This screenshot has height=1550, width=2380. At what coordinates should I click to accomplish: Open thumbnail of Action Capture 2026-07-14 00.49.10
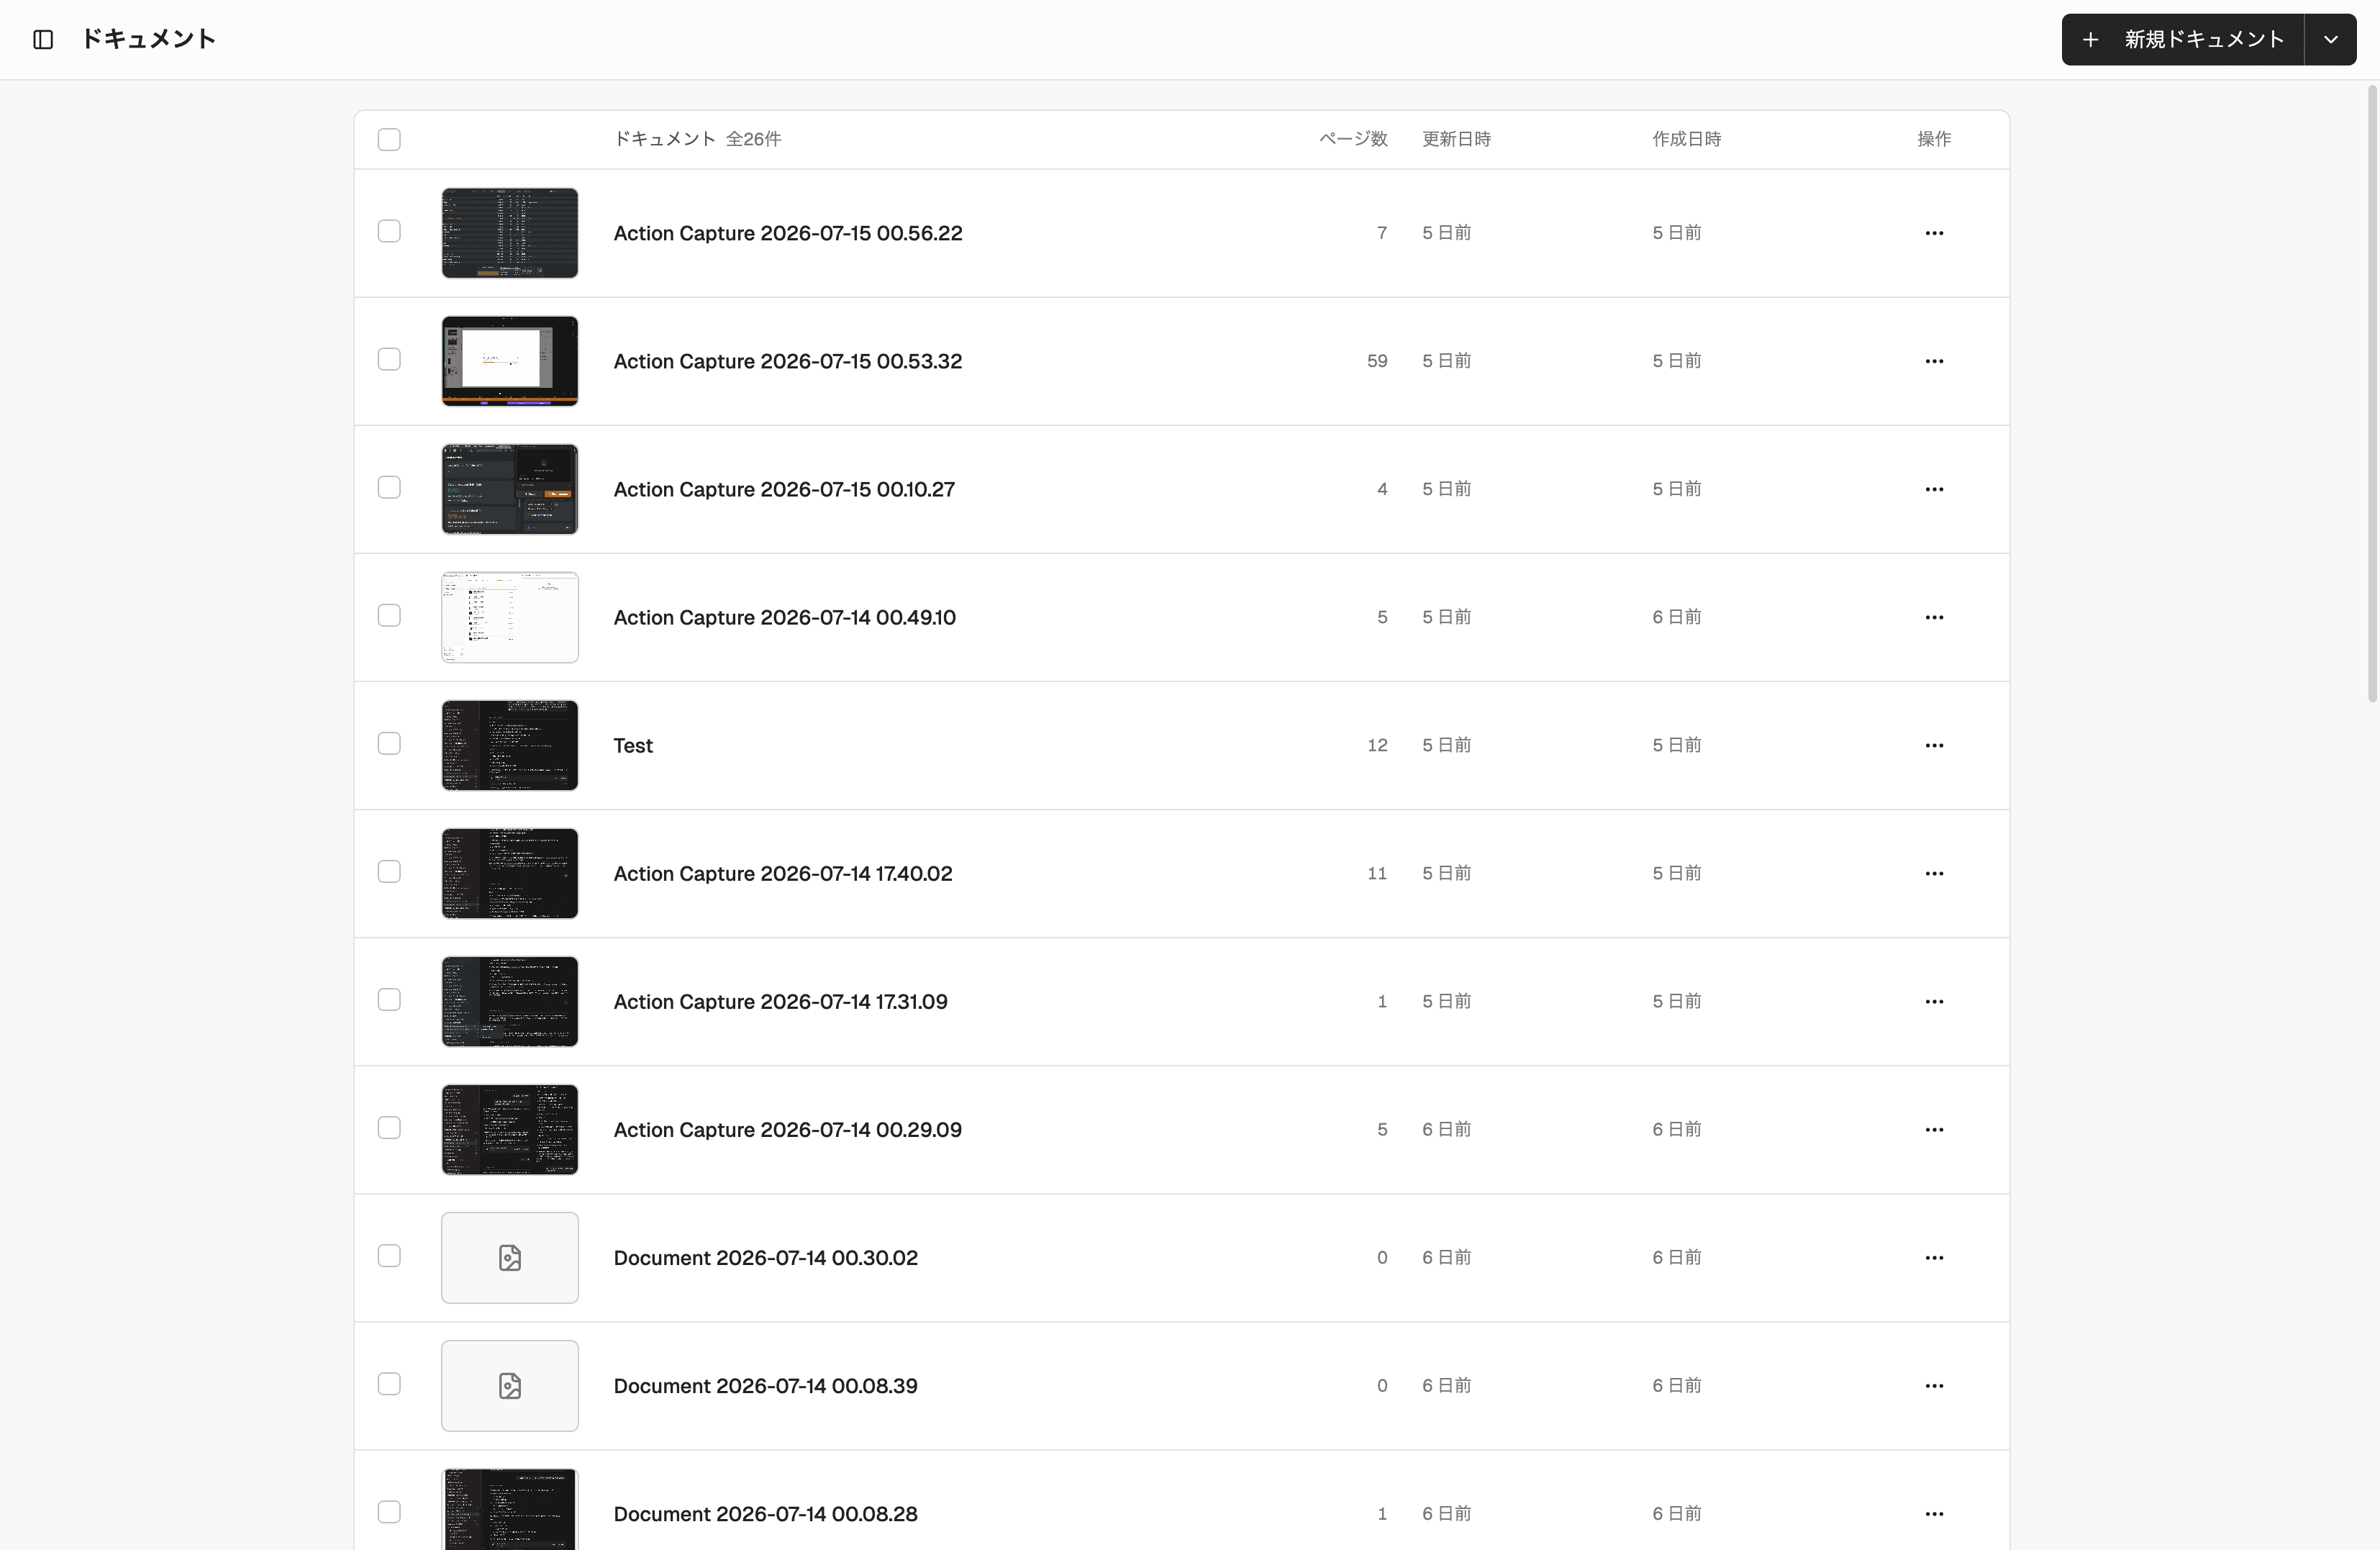point(510,617)
